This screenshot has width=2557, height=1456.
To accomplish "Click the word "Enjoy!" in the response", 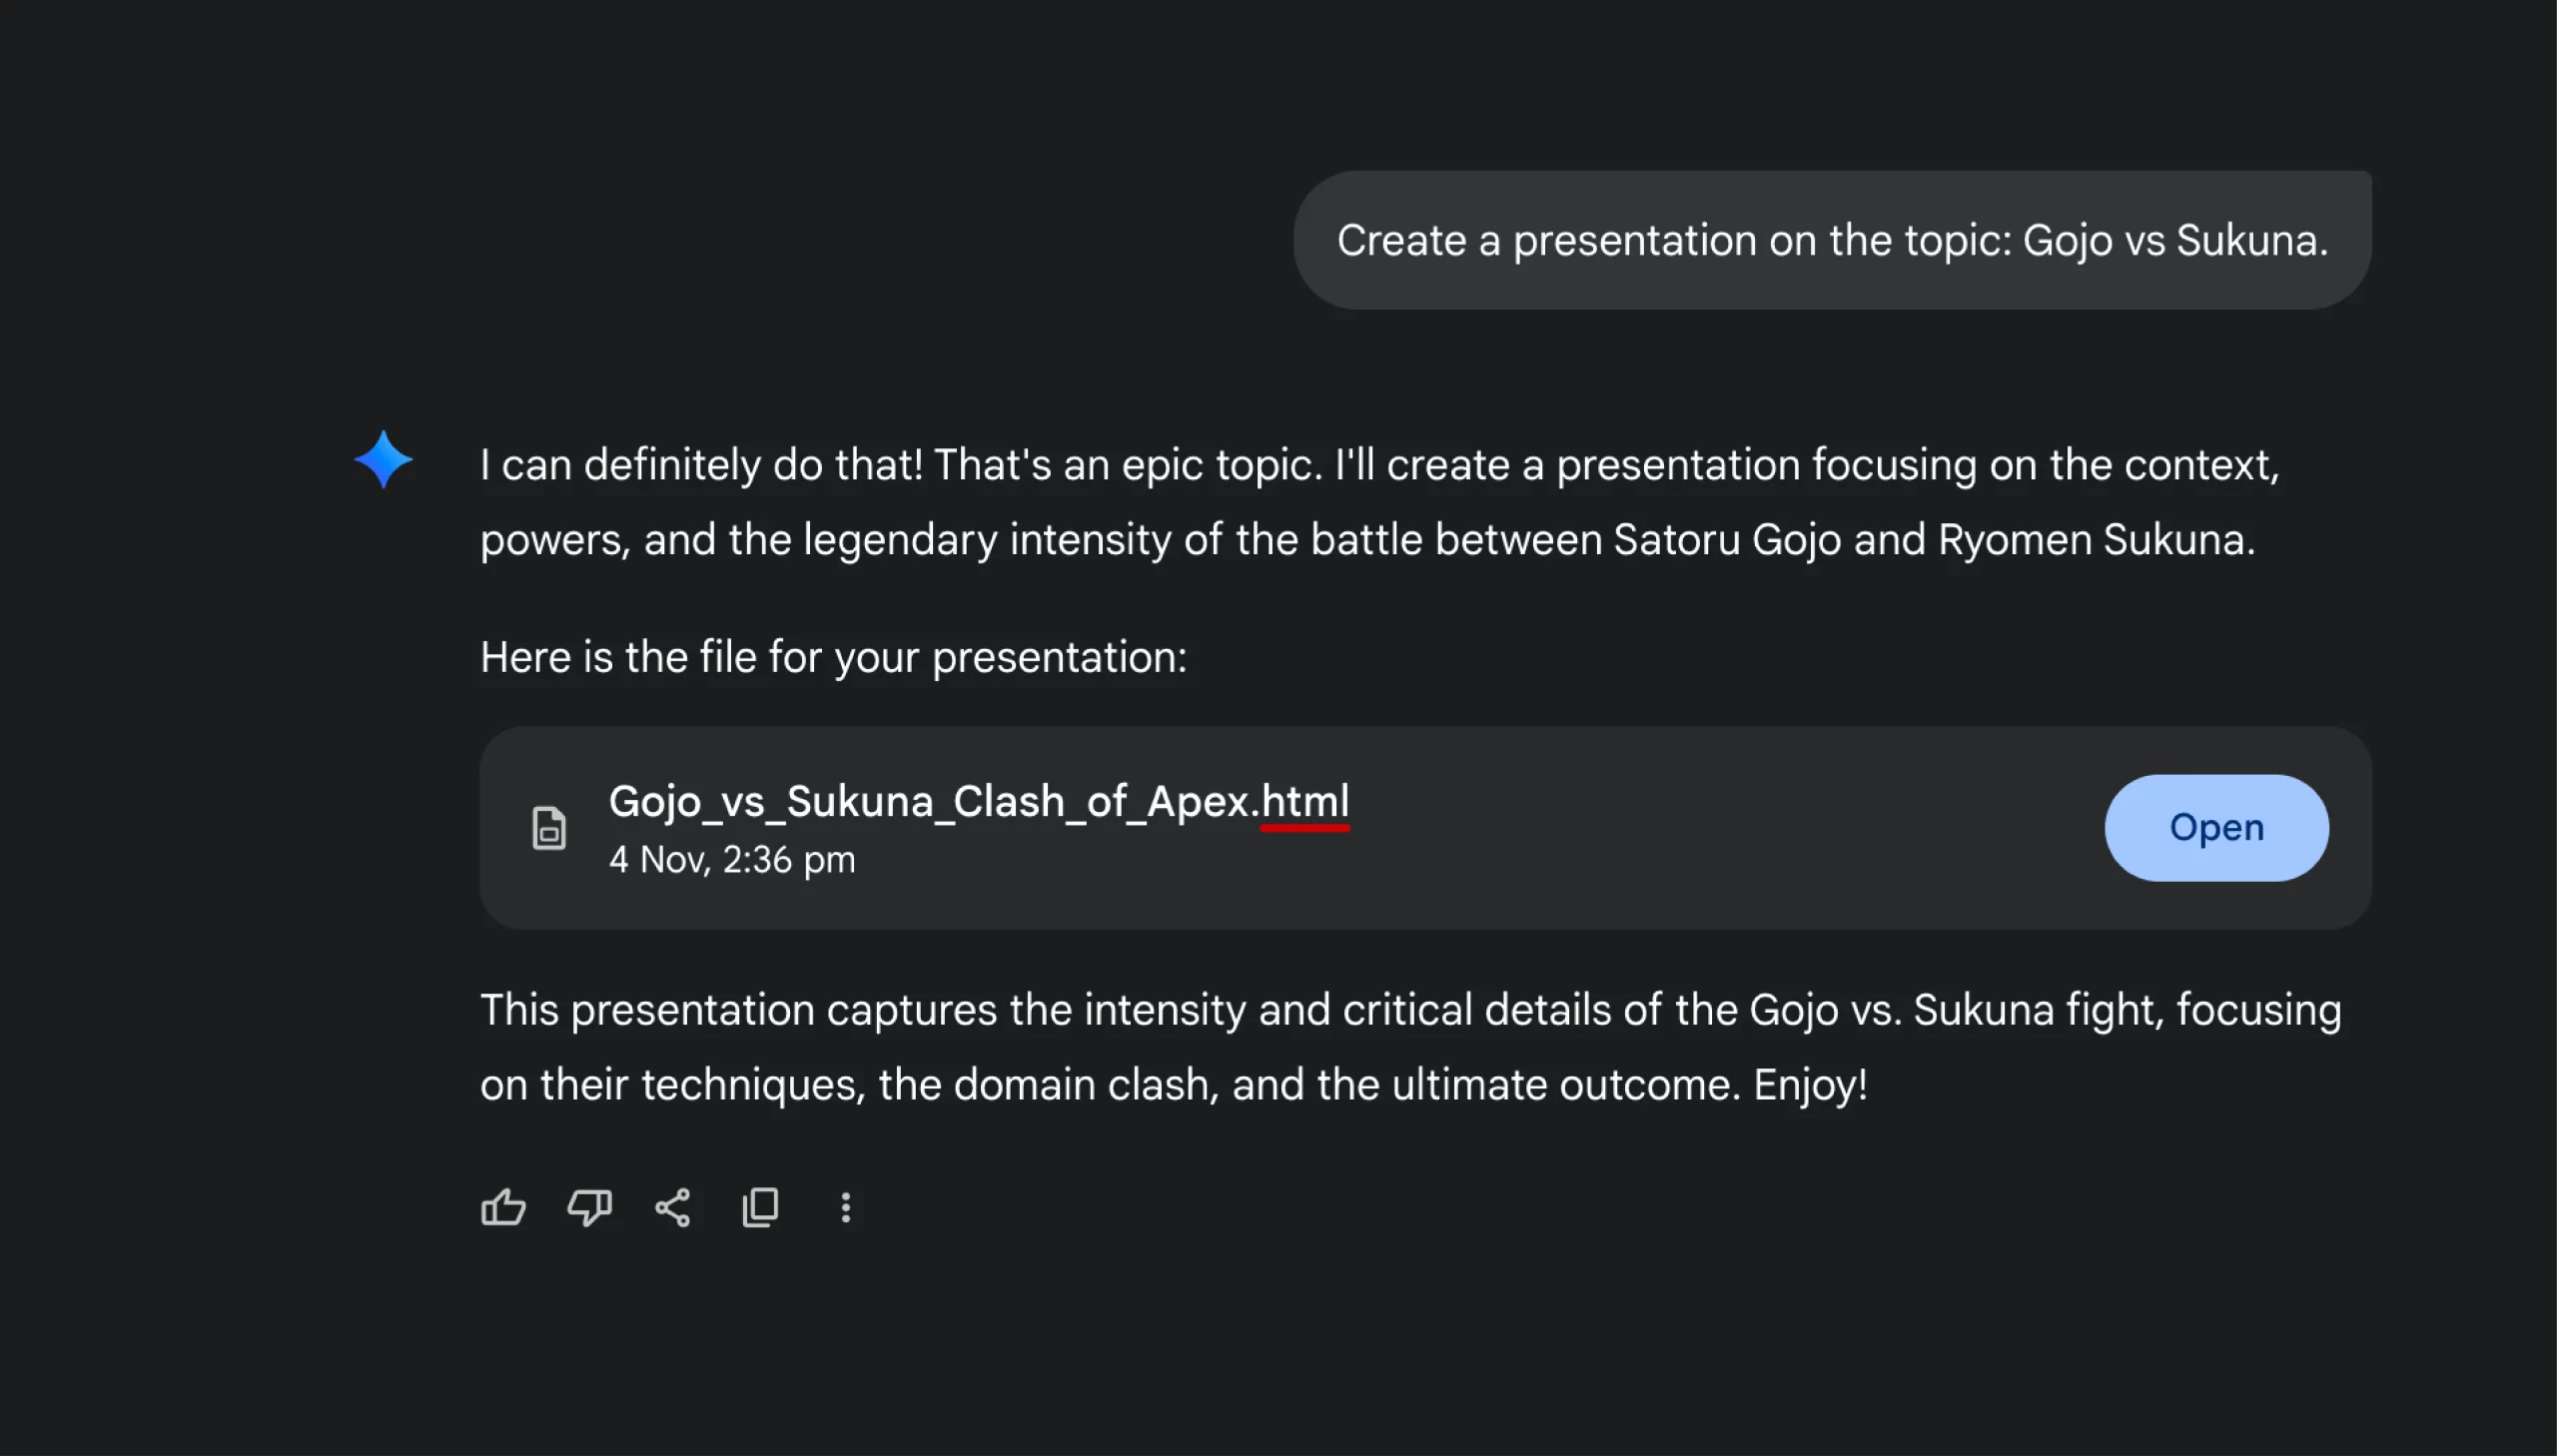I will [1810, 1084].
